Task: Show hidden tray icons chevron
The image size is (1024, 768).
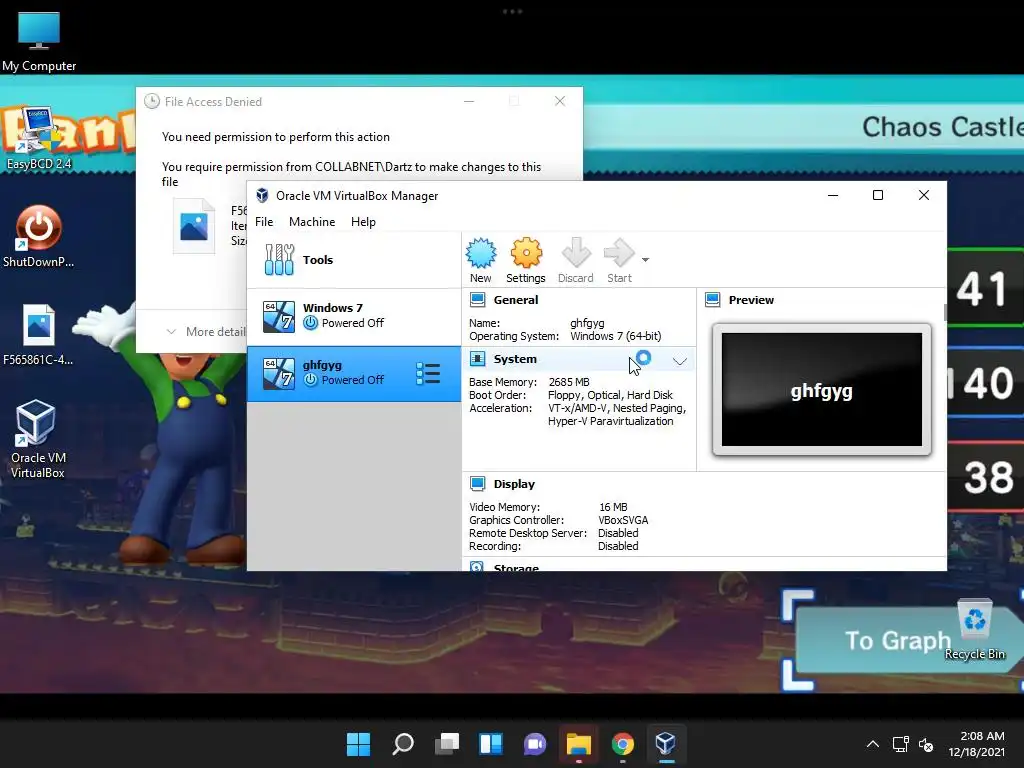Action: click(872, 744)
